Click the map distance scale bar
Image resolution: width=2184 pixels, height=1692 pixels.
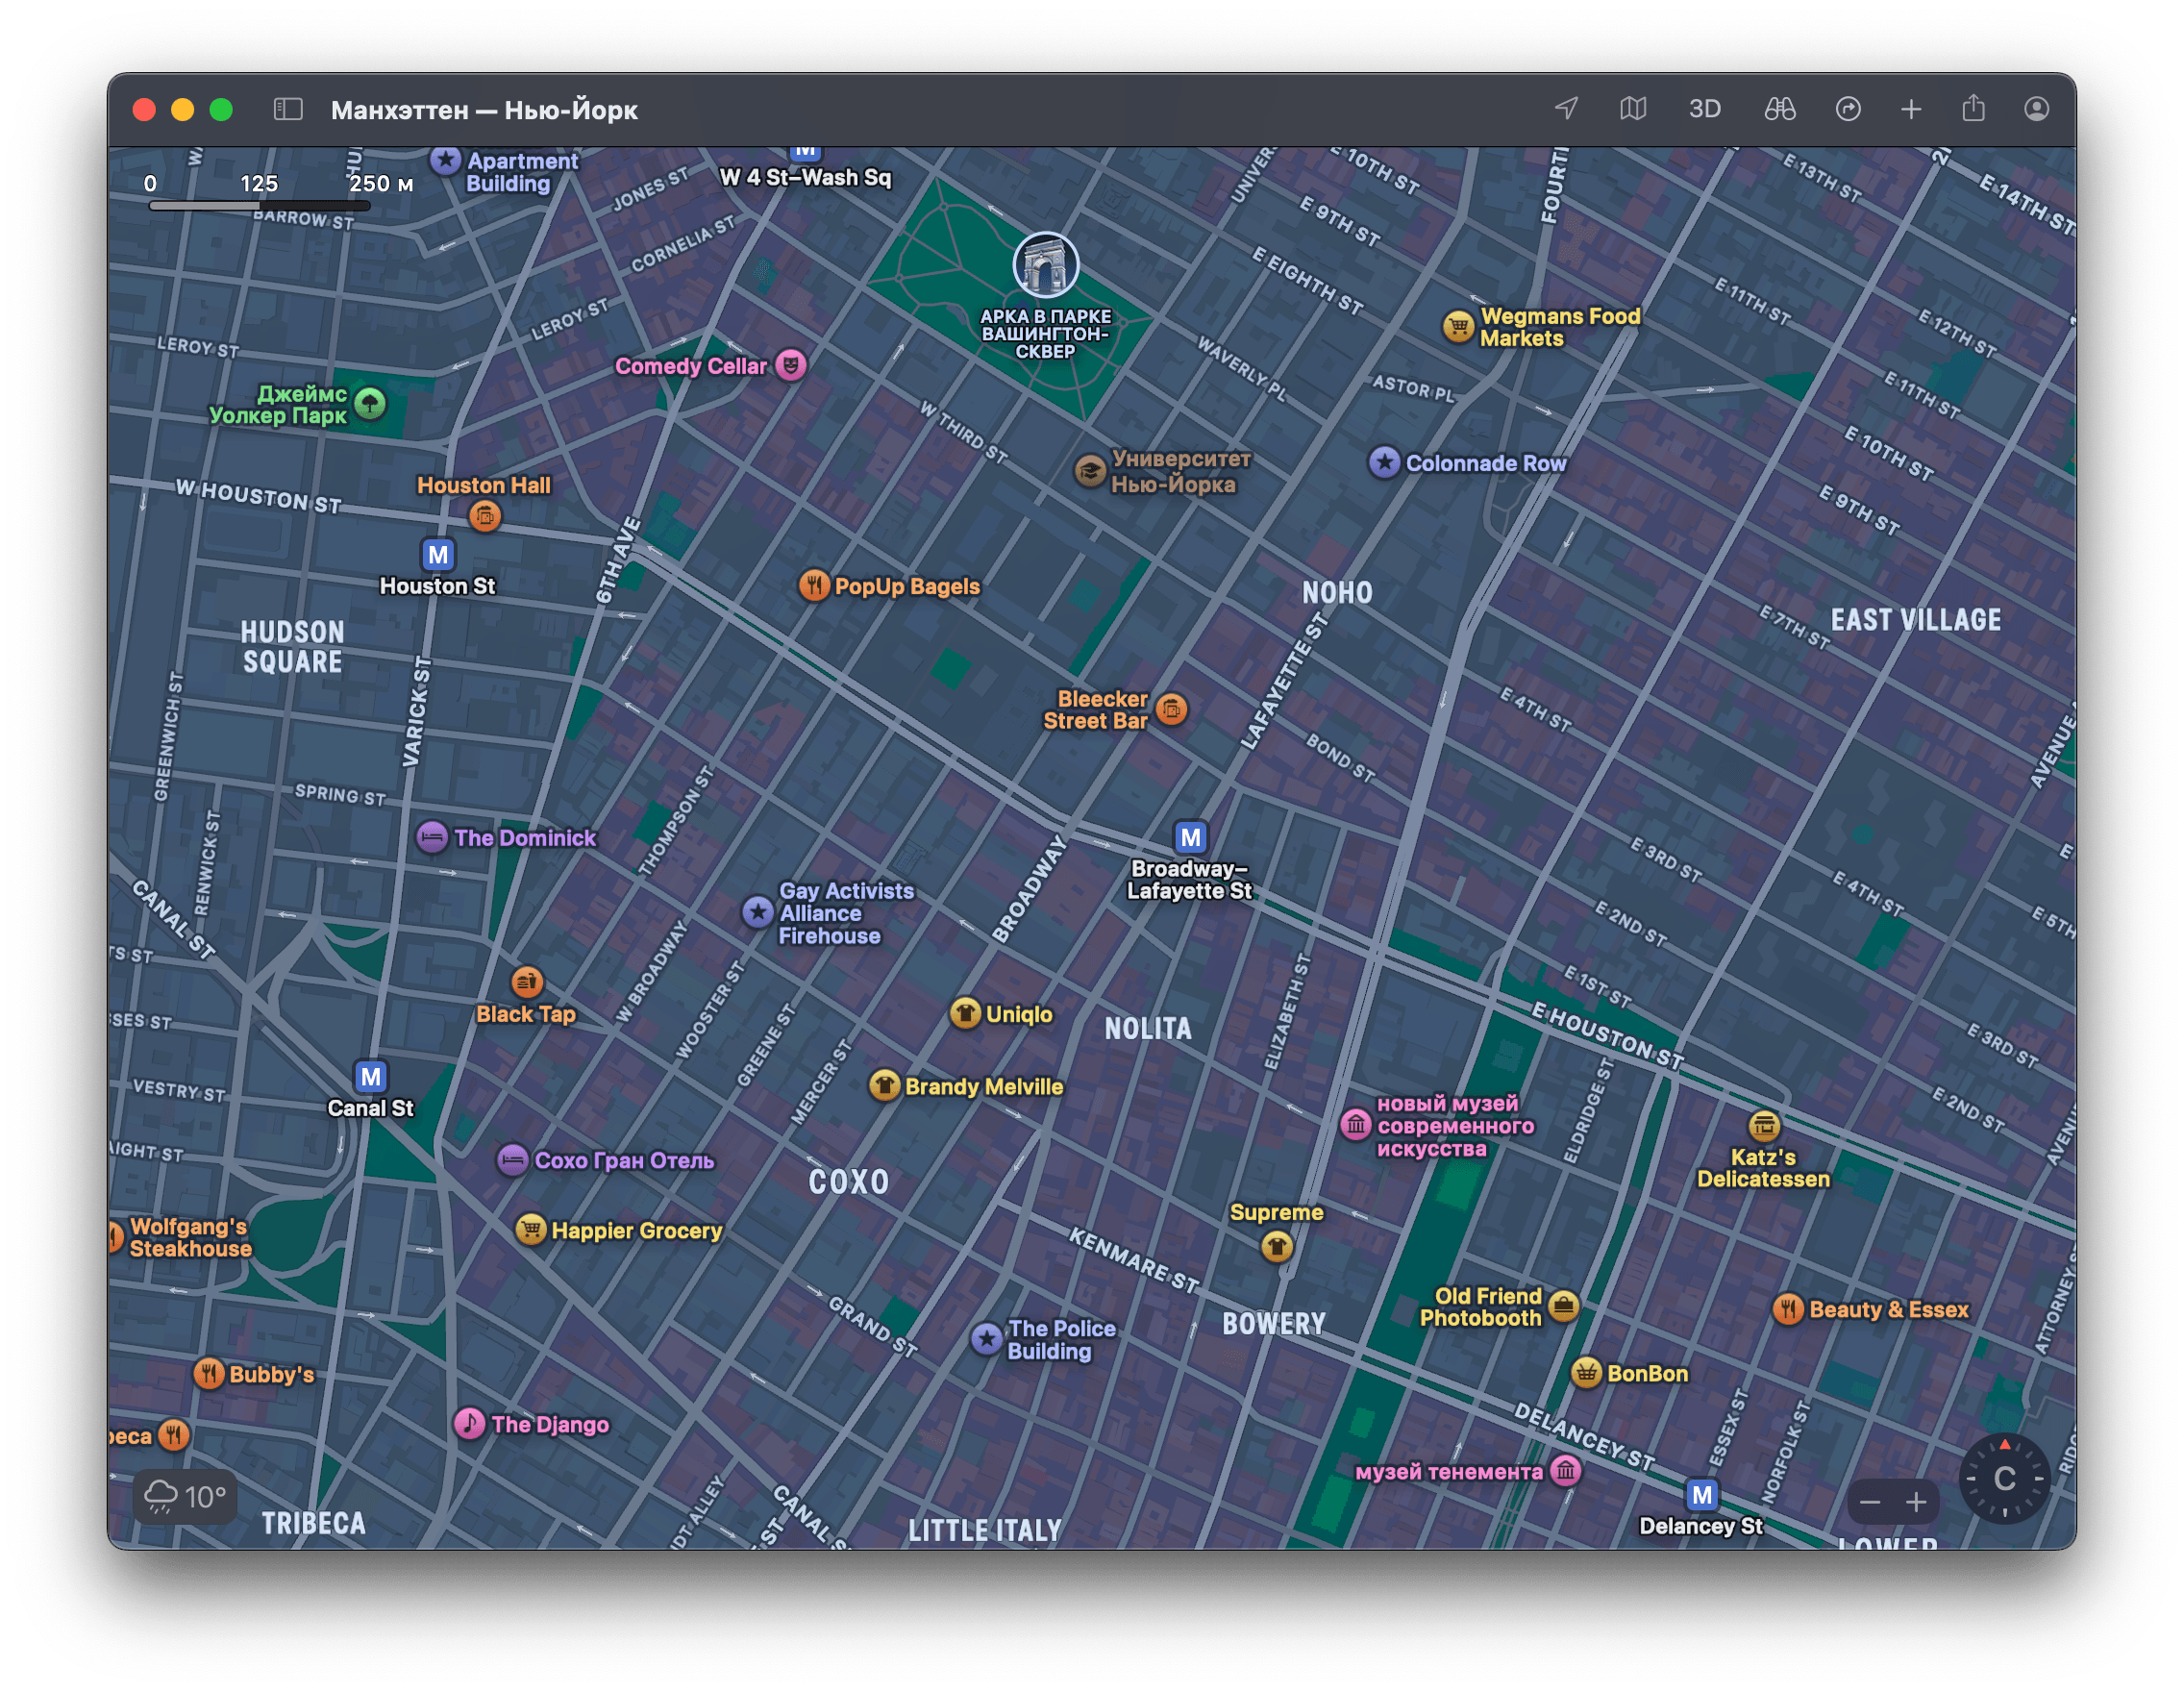click(x=260, y=205)
